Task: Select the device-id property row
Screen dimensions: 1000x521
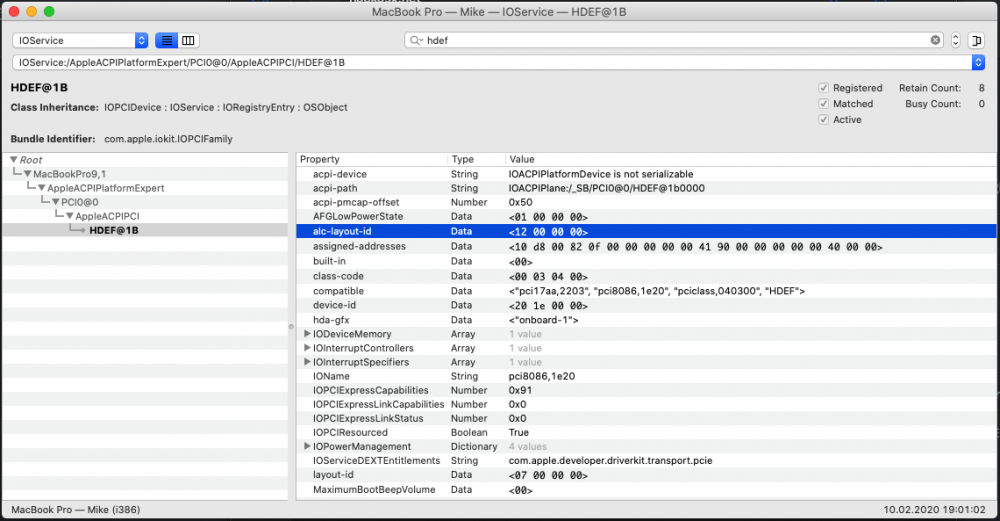Action: [x=646, y=305]
